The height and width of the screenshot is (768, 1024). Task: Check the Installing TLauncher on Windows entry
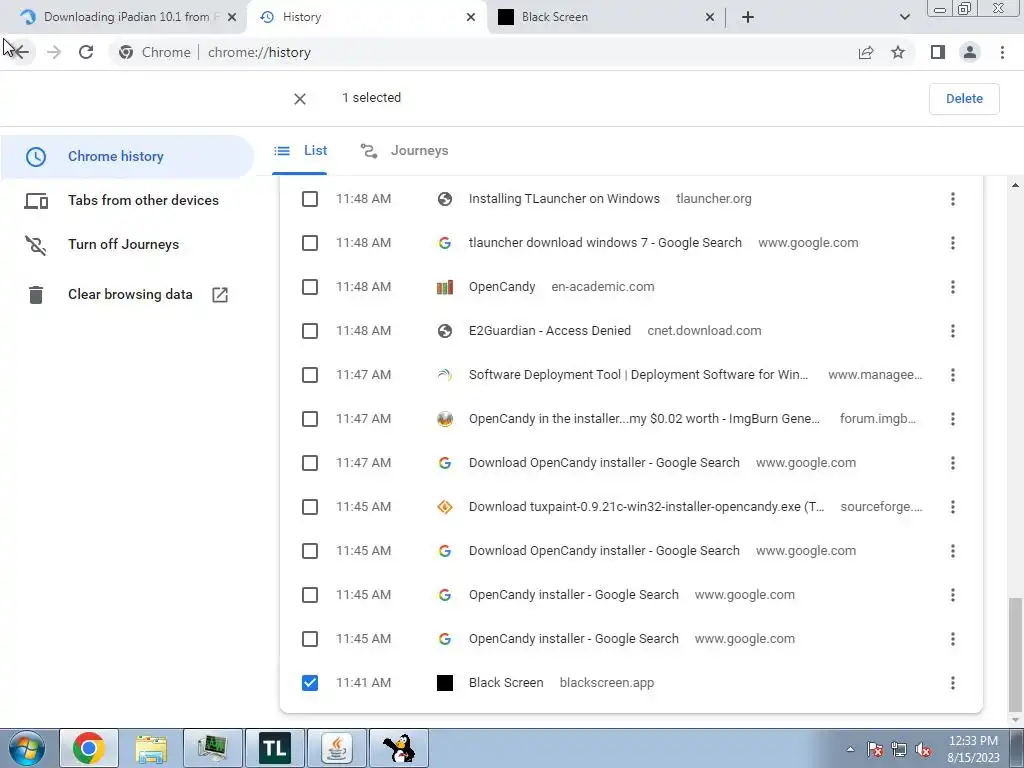[x=310, y=199]
